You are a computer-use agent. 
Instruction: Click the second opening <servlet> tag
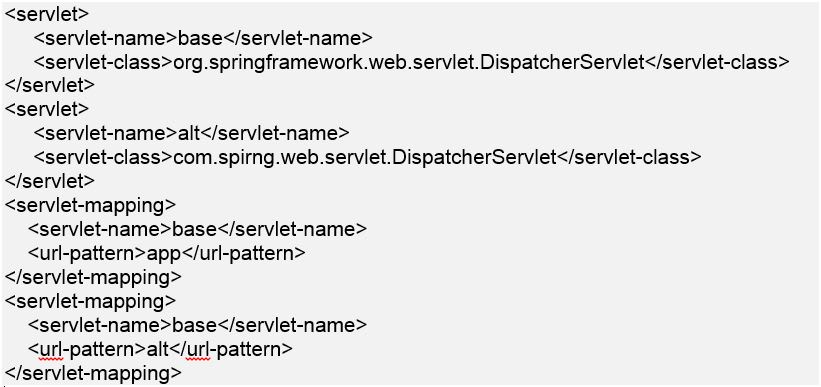(47, 110)
